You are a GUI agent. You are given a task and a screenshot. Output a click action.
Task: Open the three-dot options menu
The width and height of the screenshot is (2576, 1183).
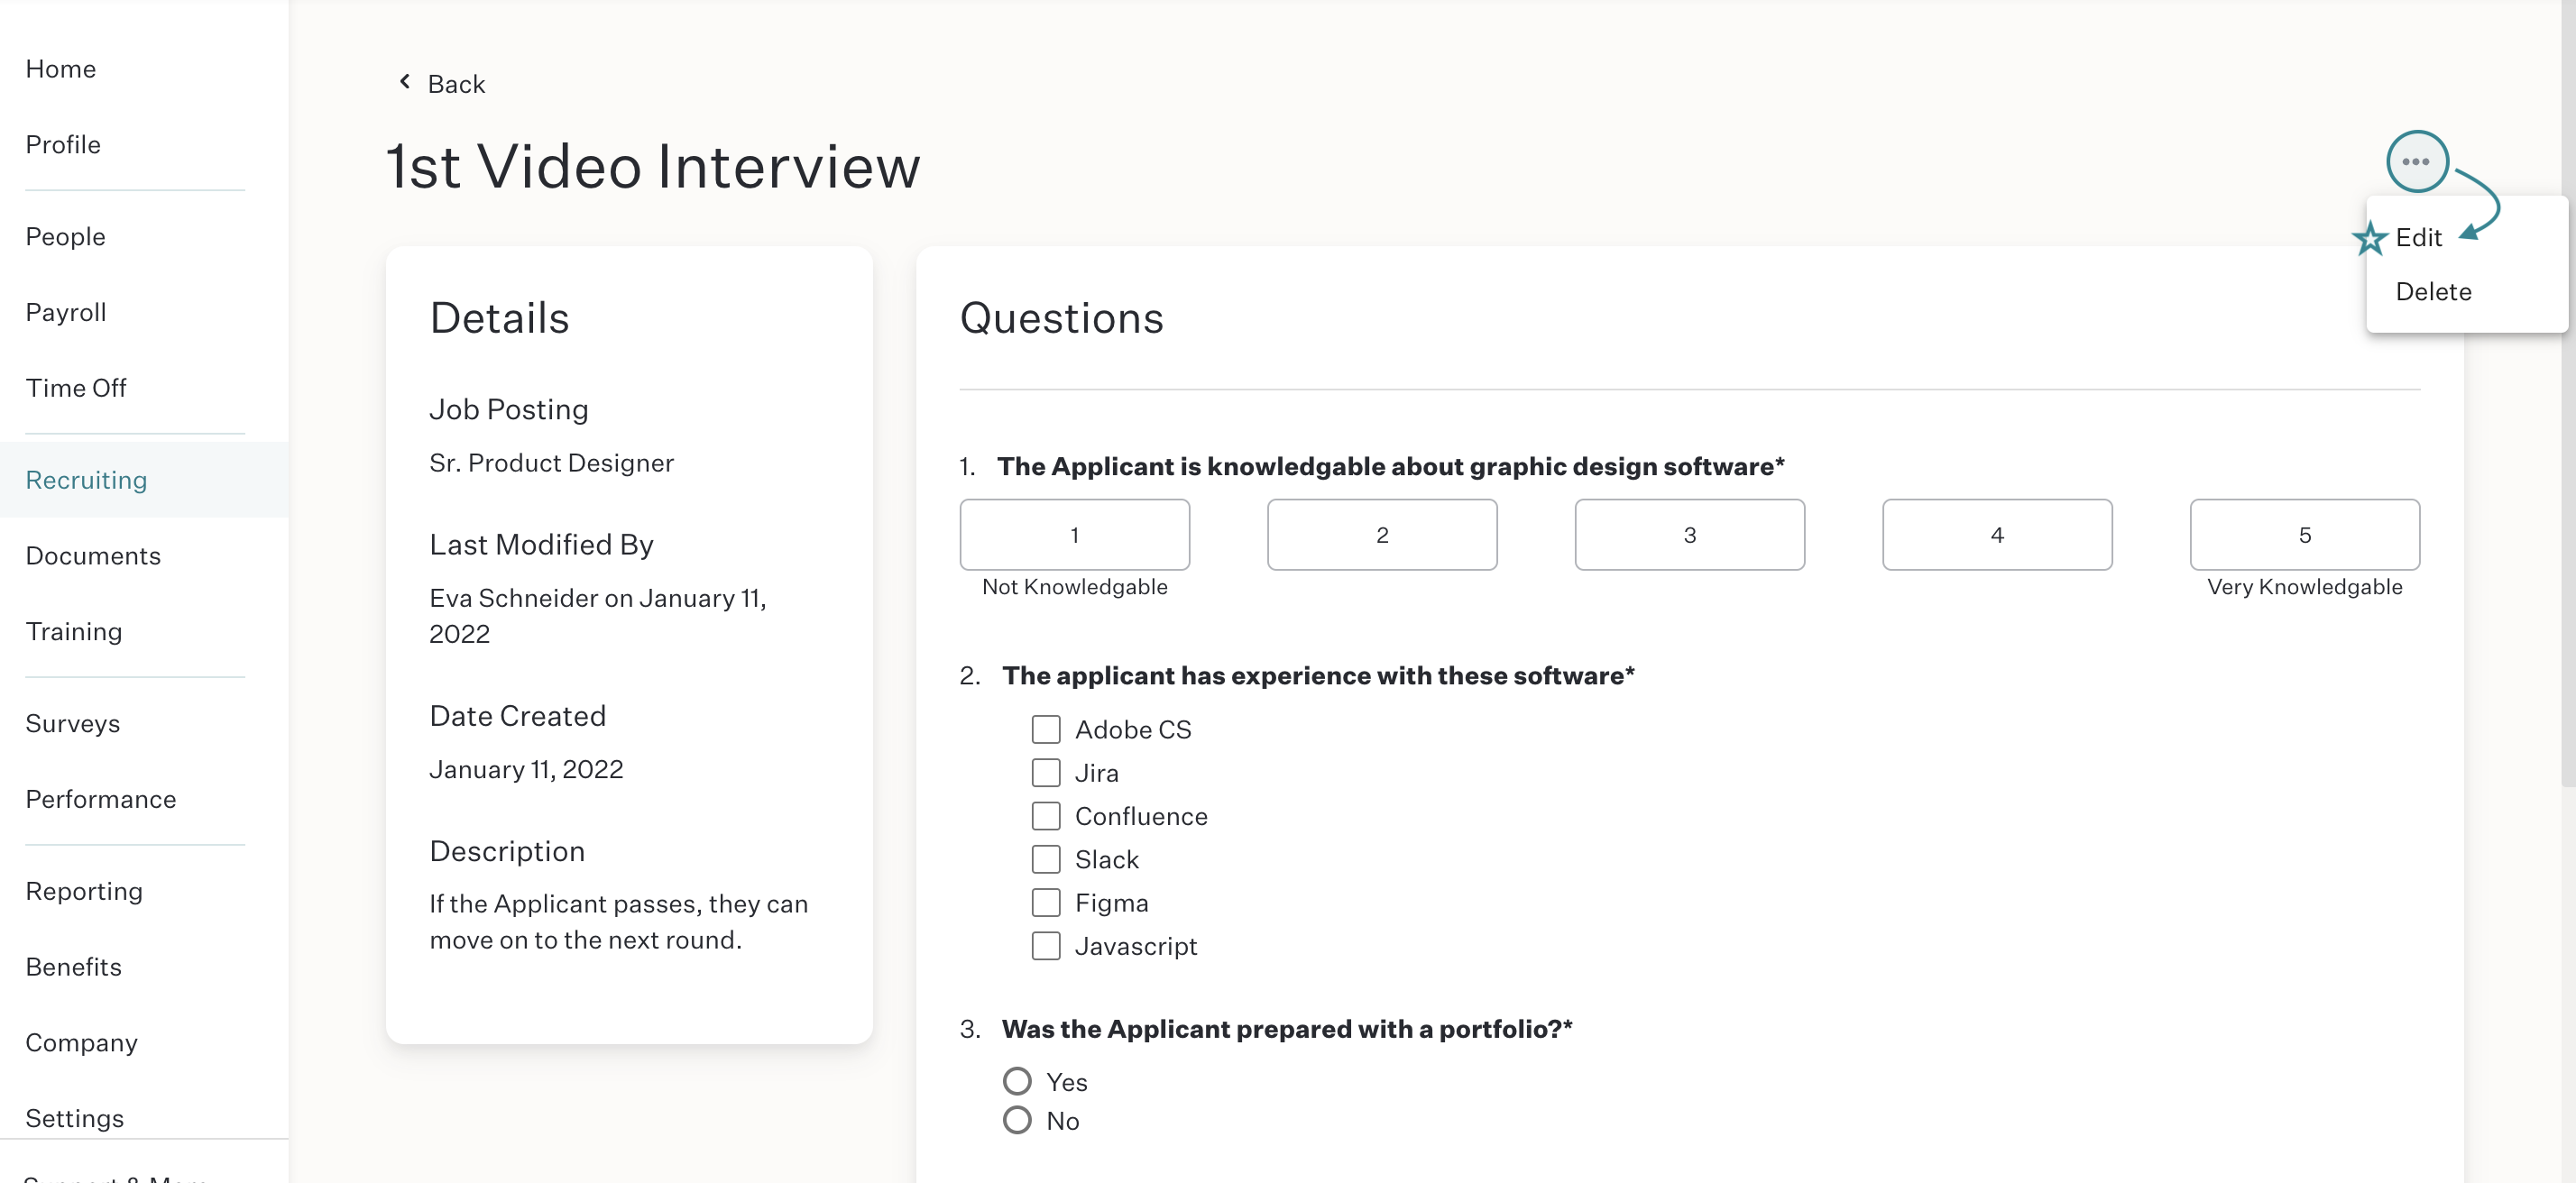point(2416,161)
